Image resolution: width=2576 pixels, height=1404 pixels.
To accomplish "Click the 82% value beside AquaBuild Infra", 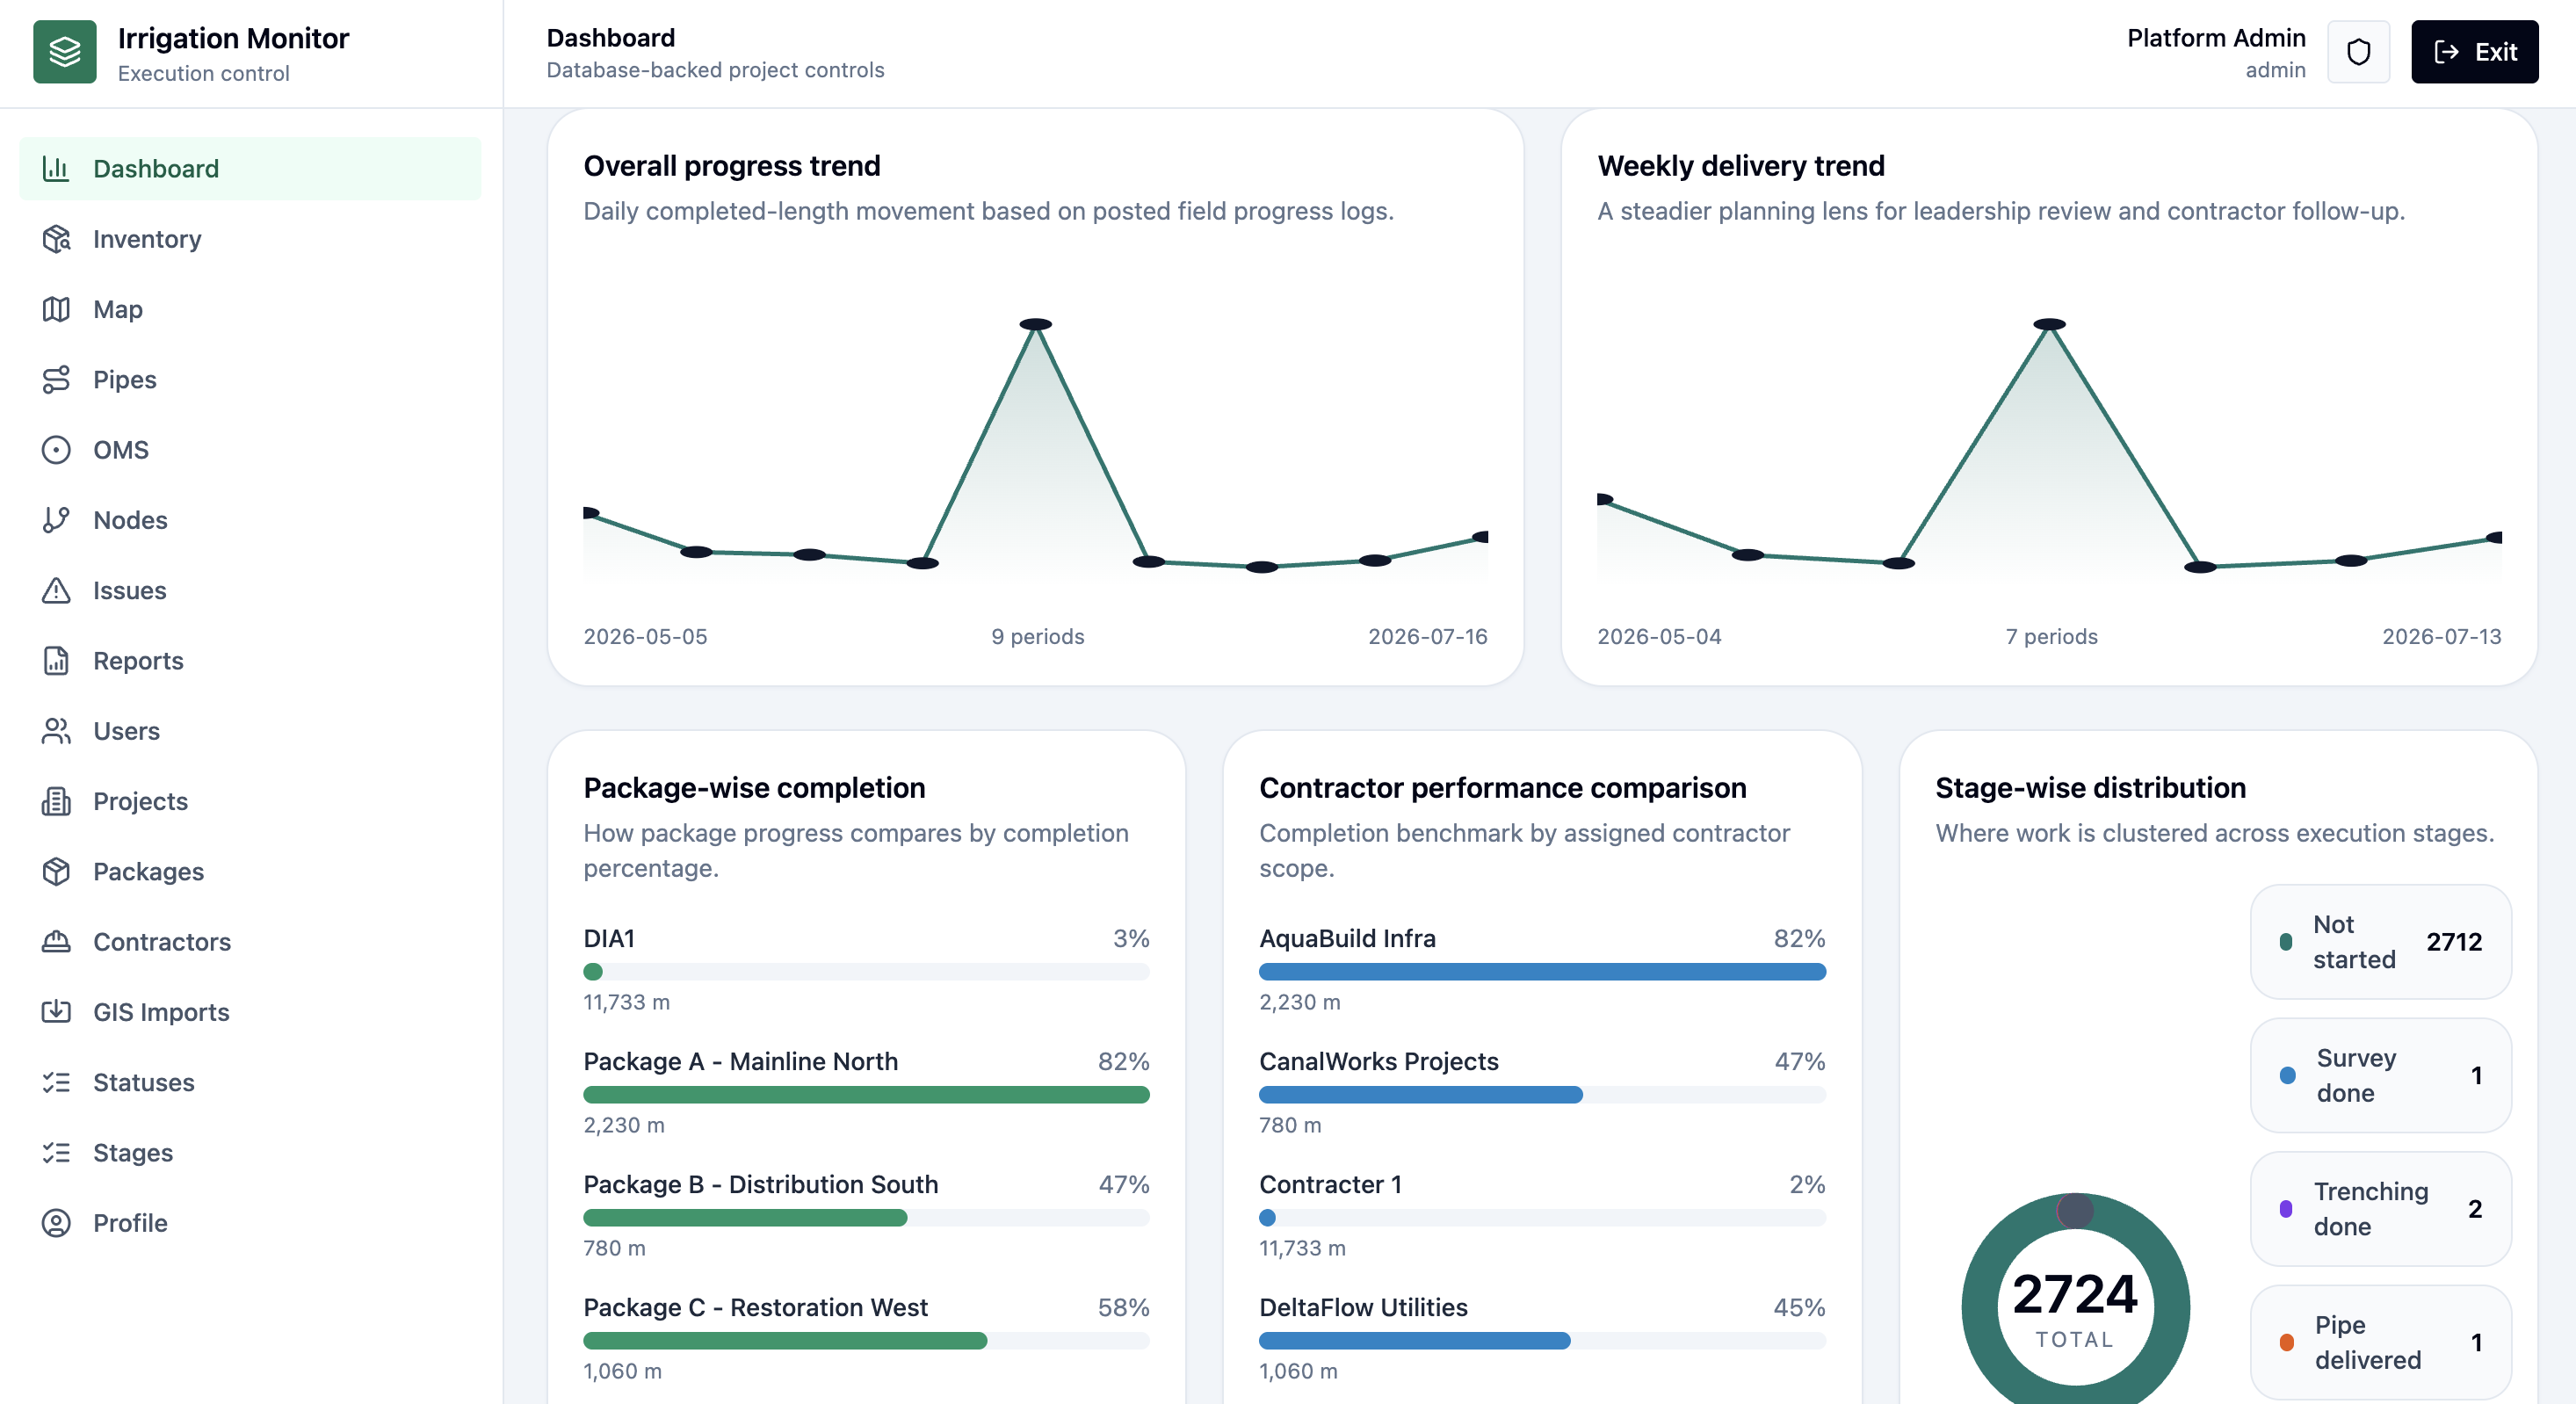I will point(1799,938).
